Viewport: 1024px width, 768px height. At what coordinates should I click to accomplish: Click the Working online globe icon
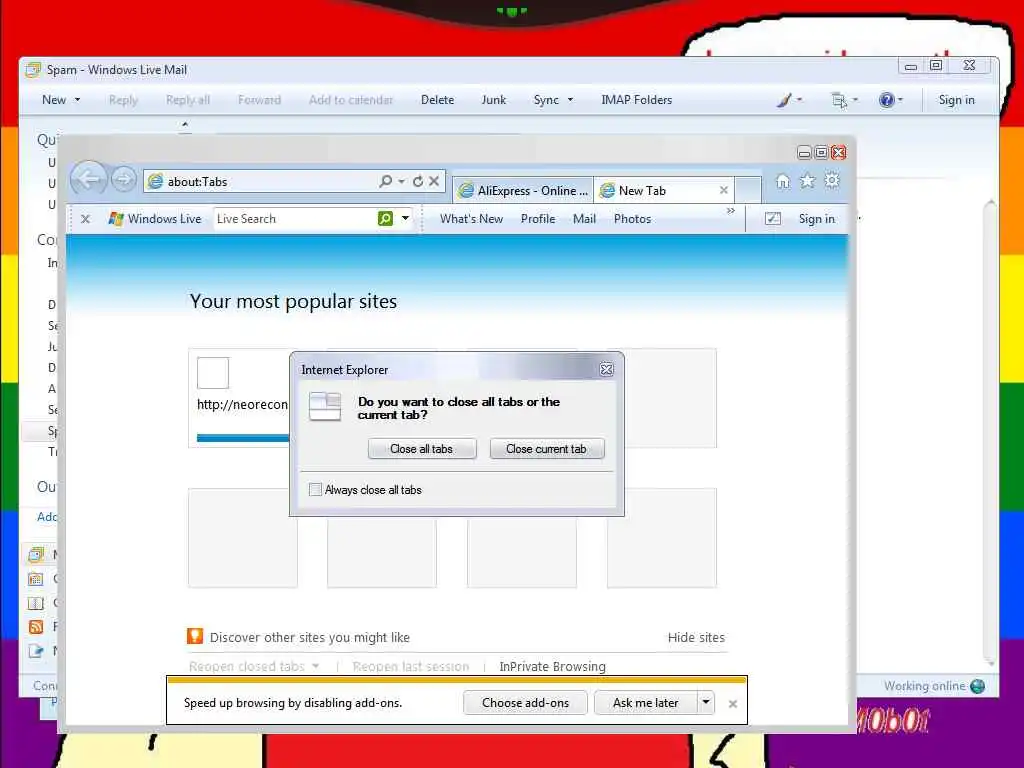[x=978, y=686]
